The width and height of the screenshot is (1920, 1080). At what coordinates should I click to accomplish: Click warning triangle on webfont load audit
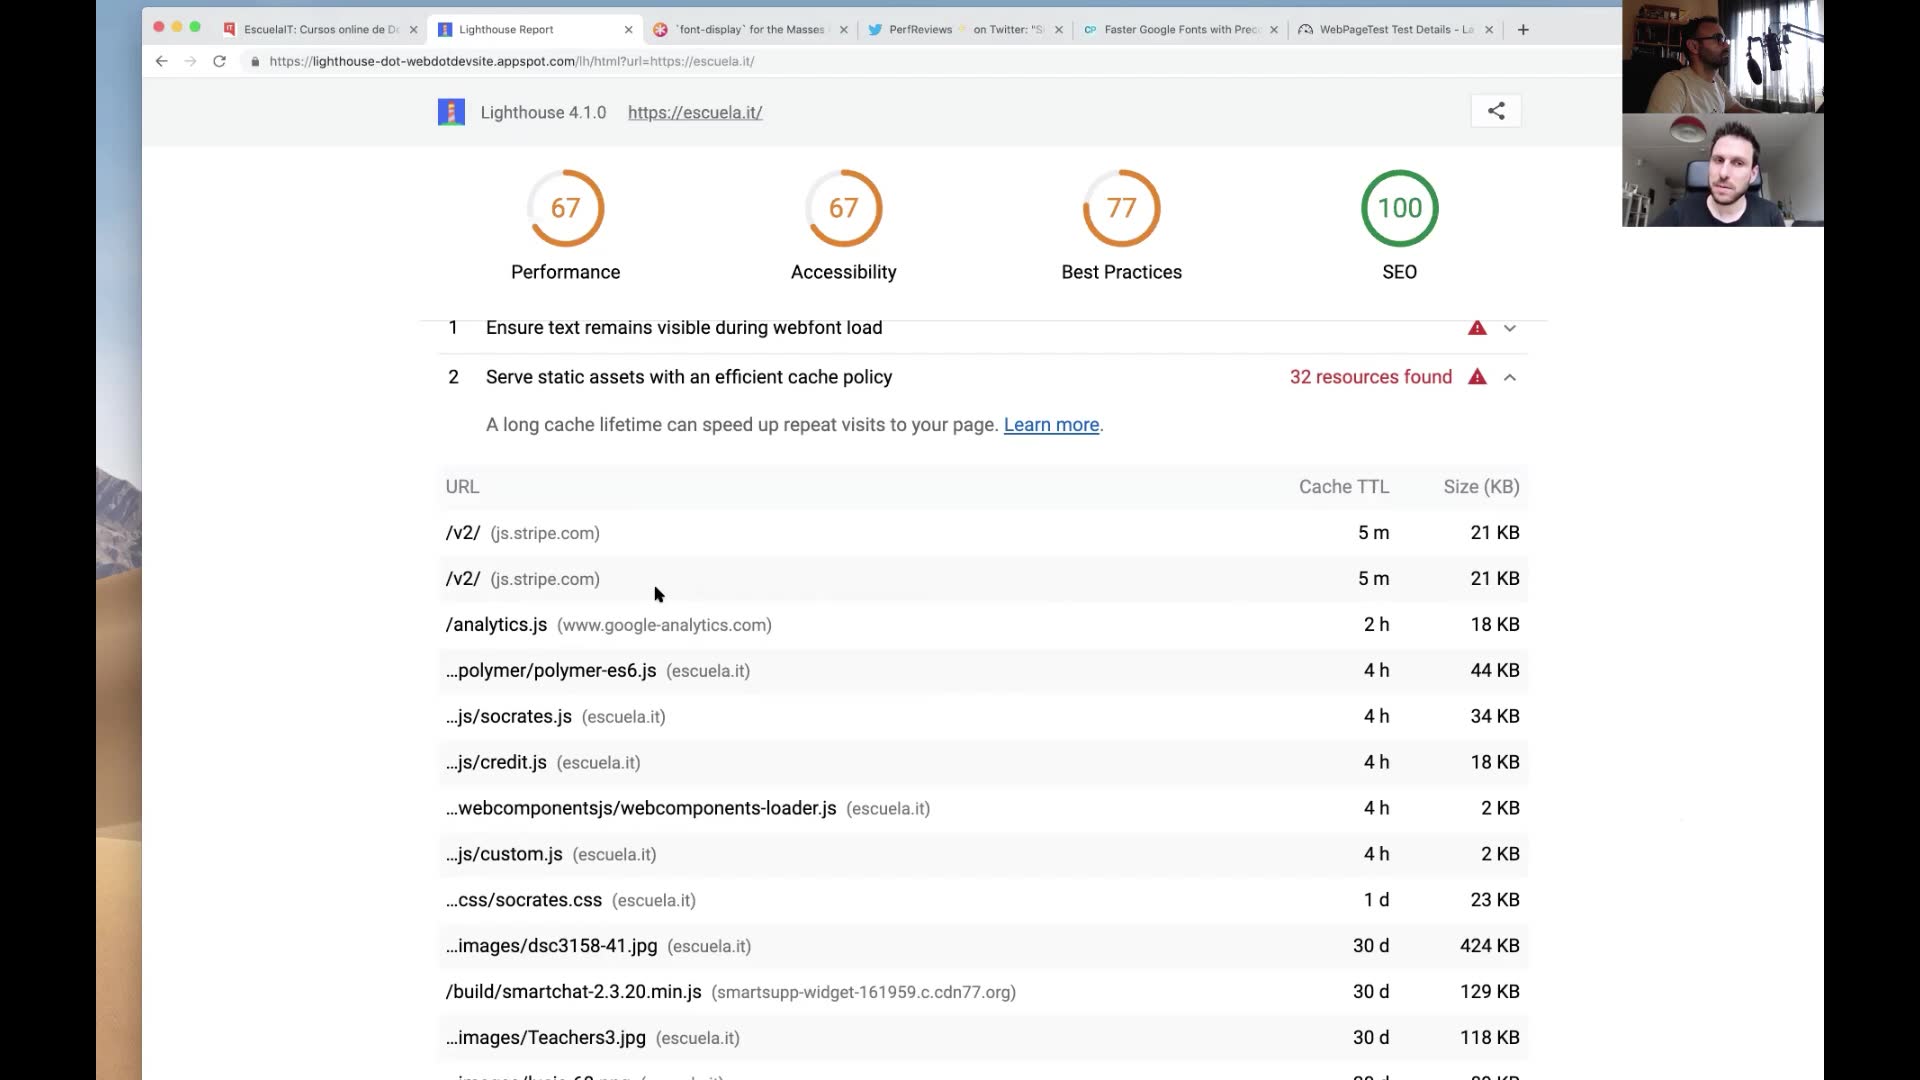click(1477, 328)
